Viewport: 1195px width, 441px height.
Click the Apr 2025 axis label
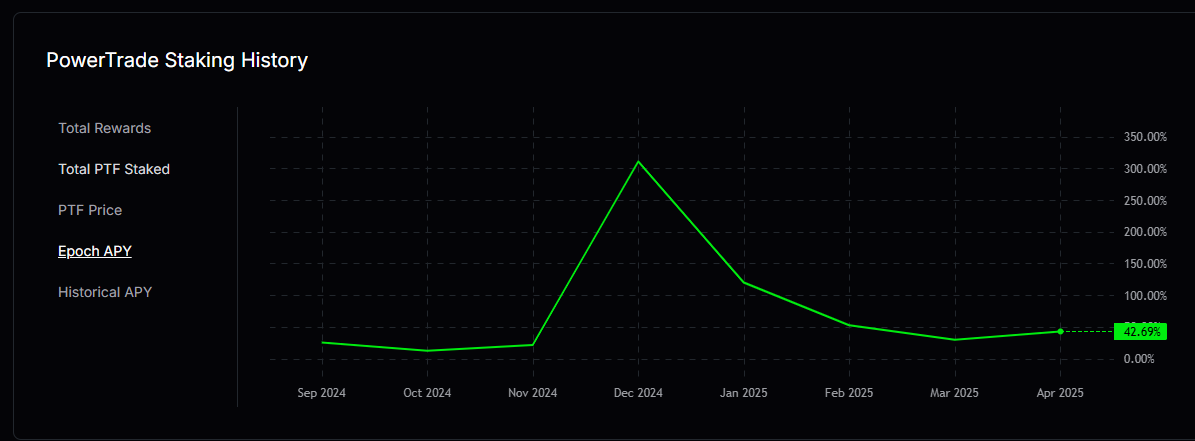[x=1060, y=393]
